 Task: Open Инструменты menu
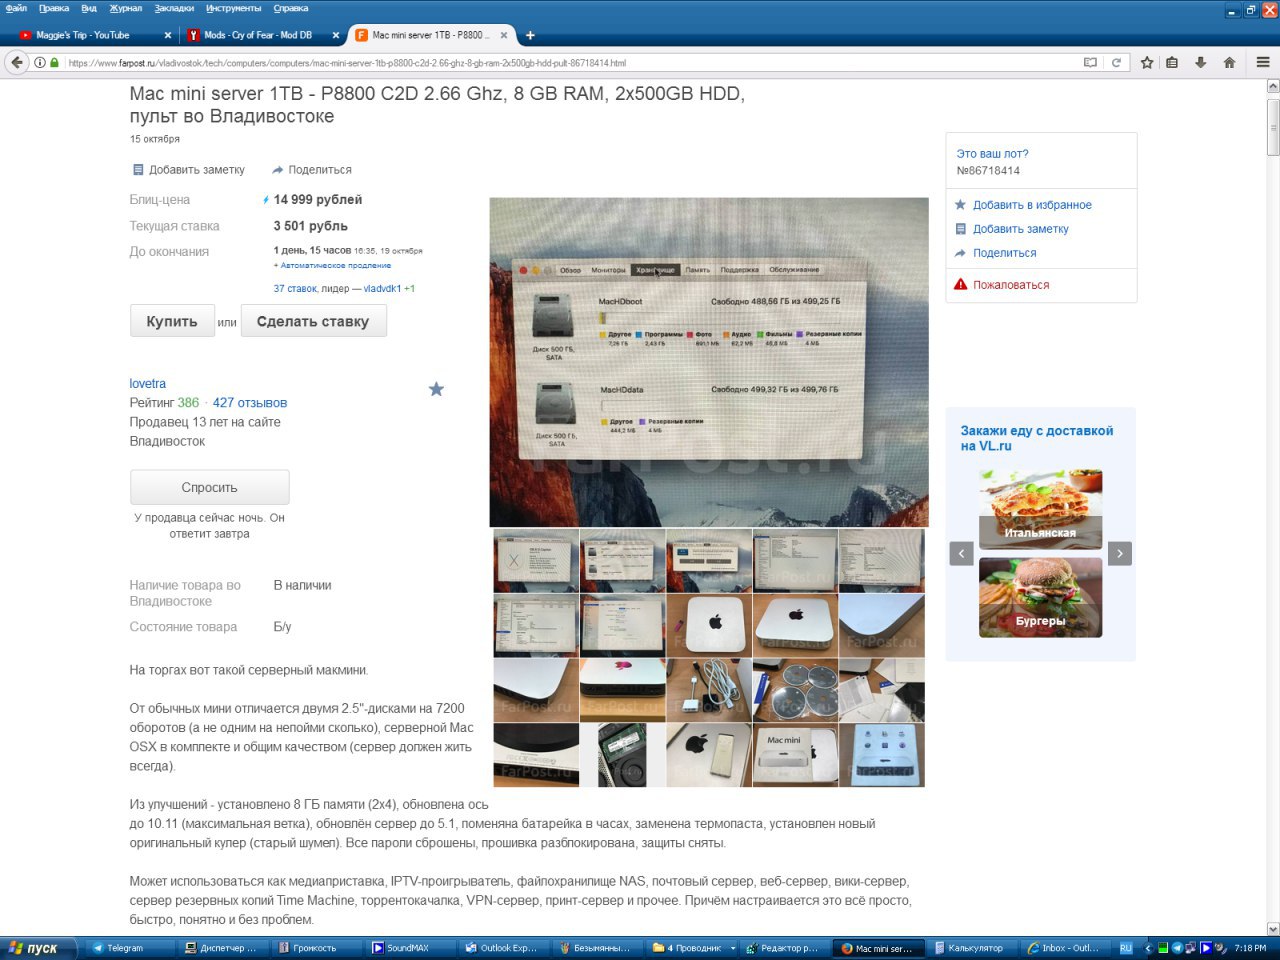click(234, 8)
